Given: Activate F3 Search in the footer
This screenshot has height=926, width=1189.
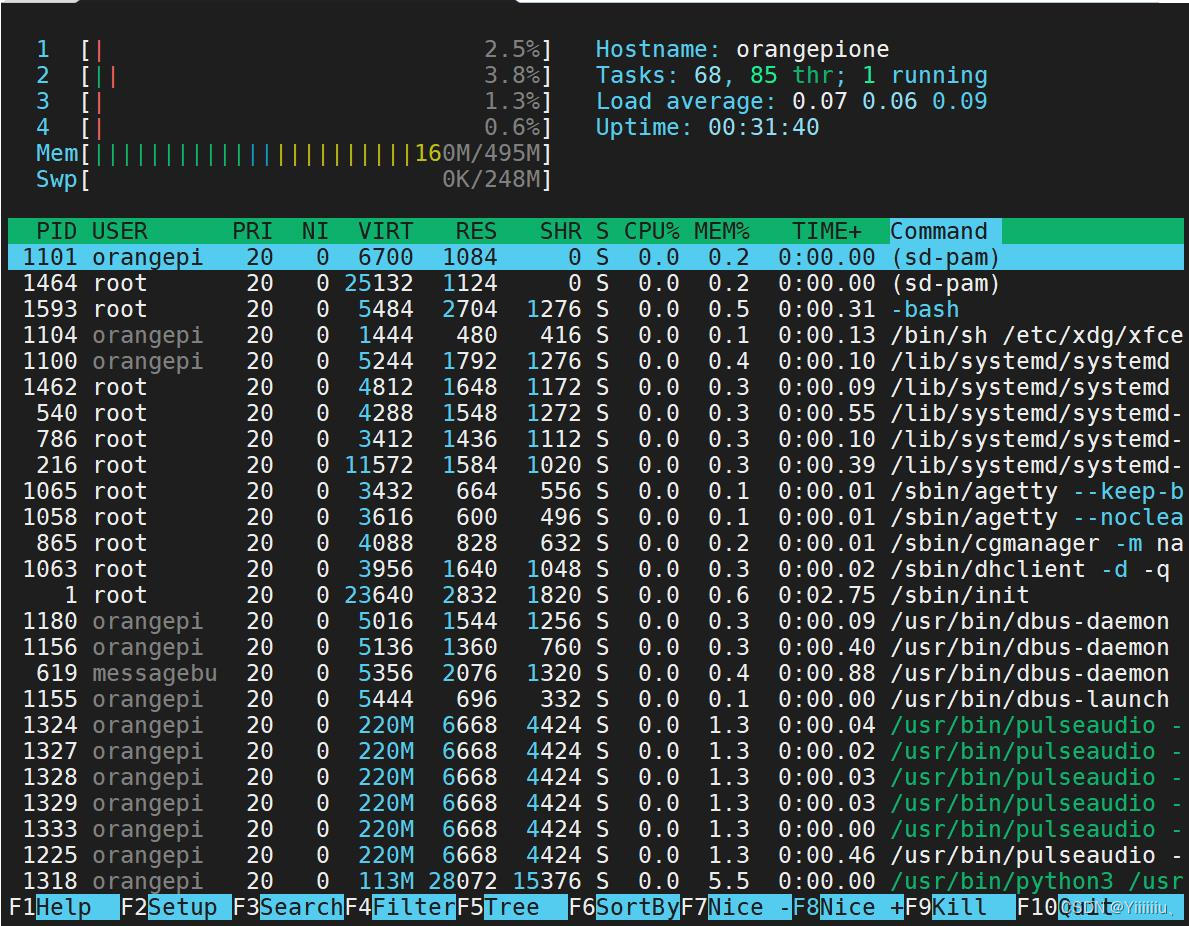Looking at the screenshot, I should [x=287, y=907].
